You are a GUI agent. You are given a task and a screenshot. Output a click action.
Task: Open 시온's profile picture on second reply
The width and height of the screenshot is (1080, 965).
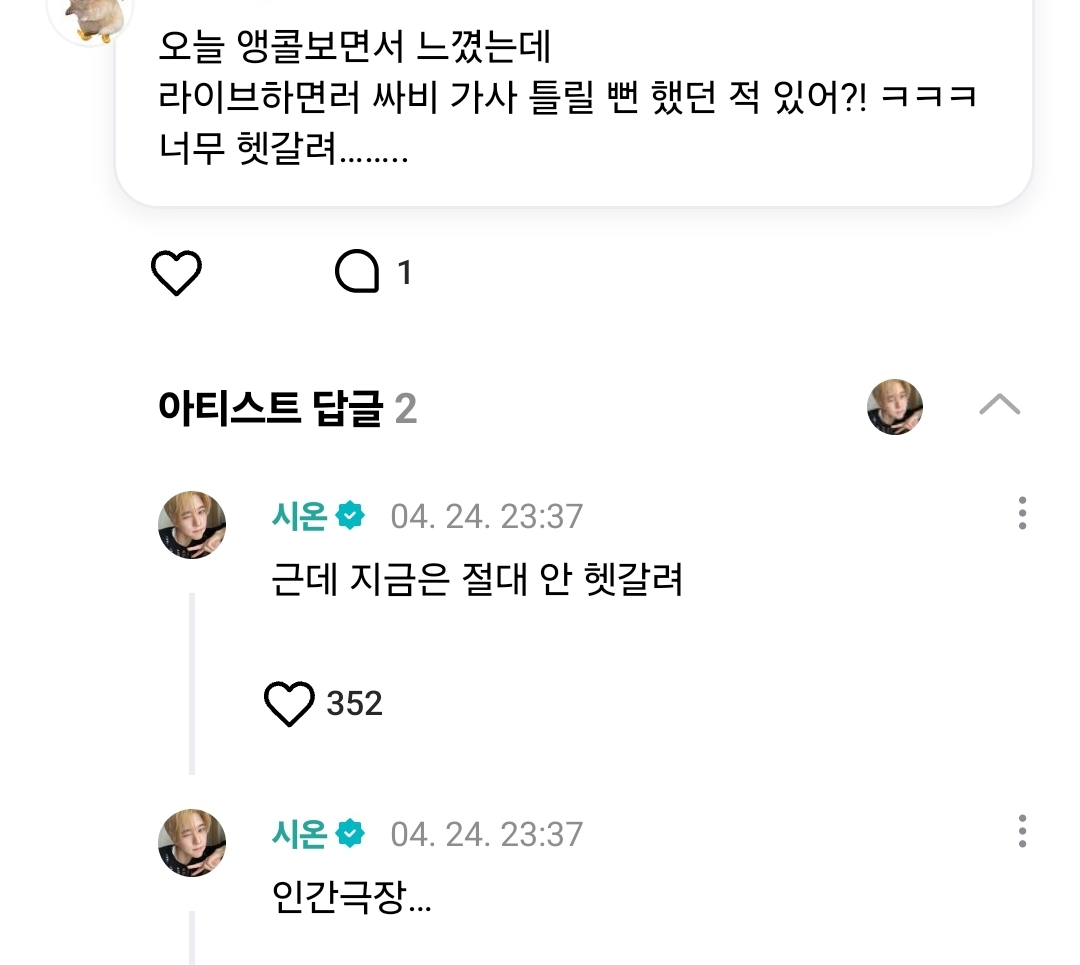pyautogui.click(x=192, y=843)
